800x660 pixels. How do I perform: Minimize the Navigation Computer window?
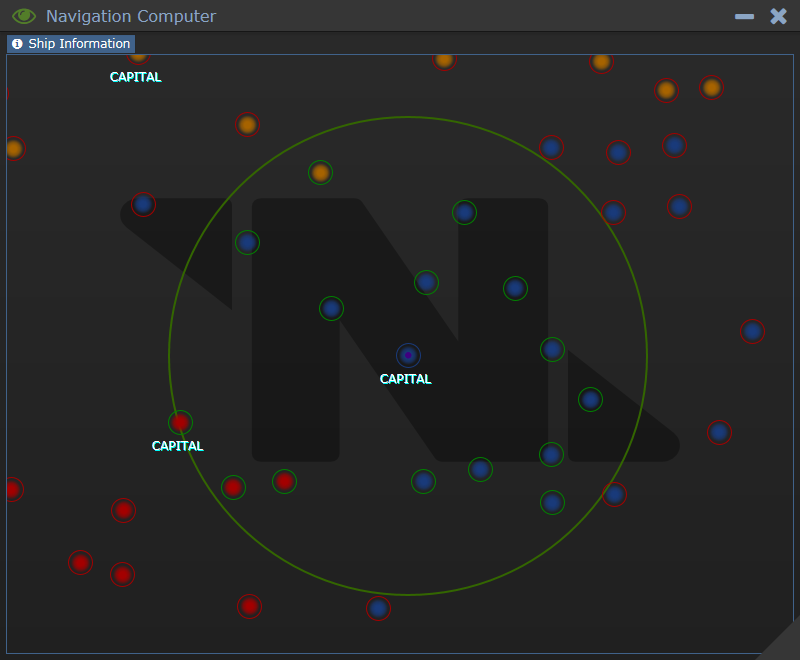tap(744, 16)
